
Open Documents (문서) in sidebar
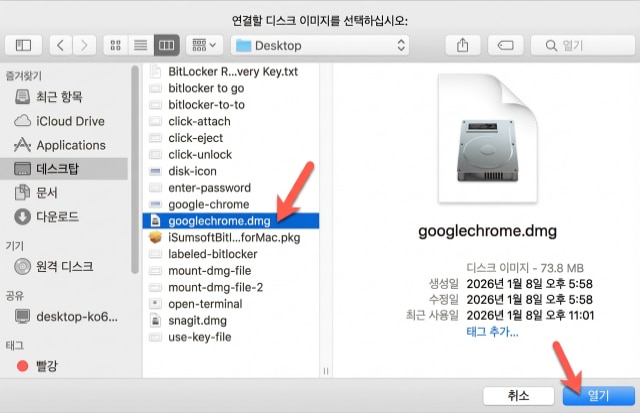[64, 193]
